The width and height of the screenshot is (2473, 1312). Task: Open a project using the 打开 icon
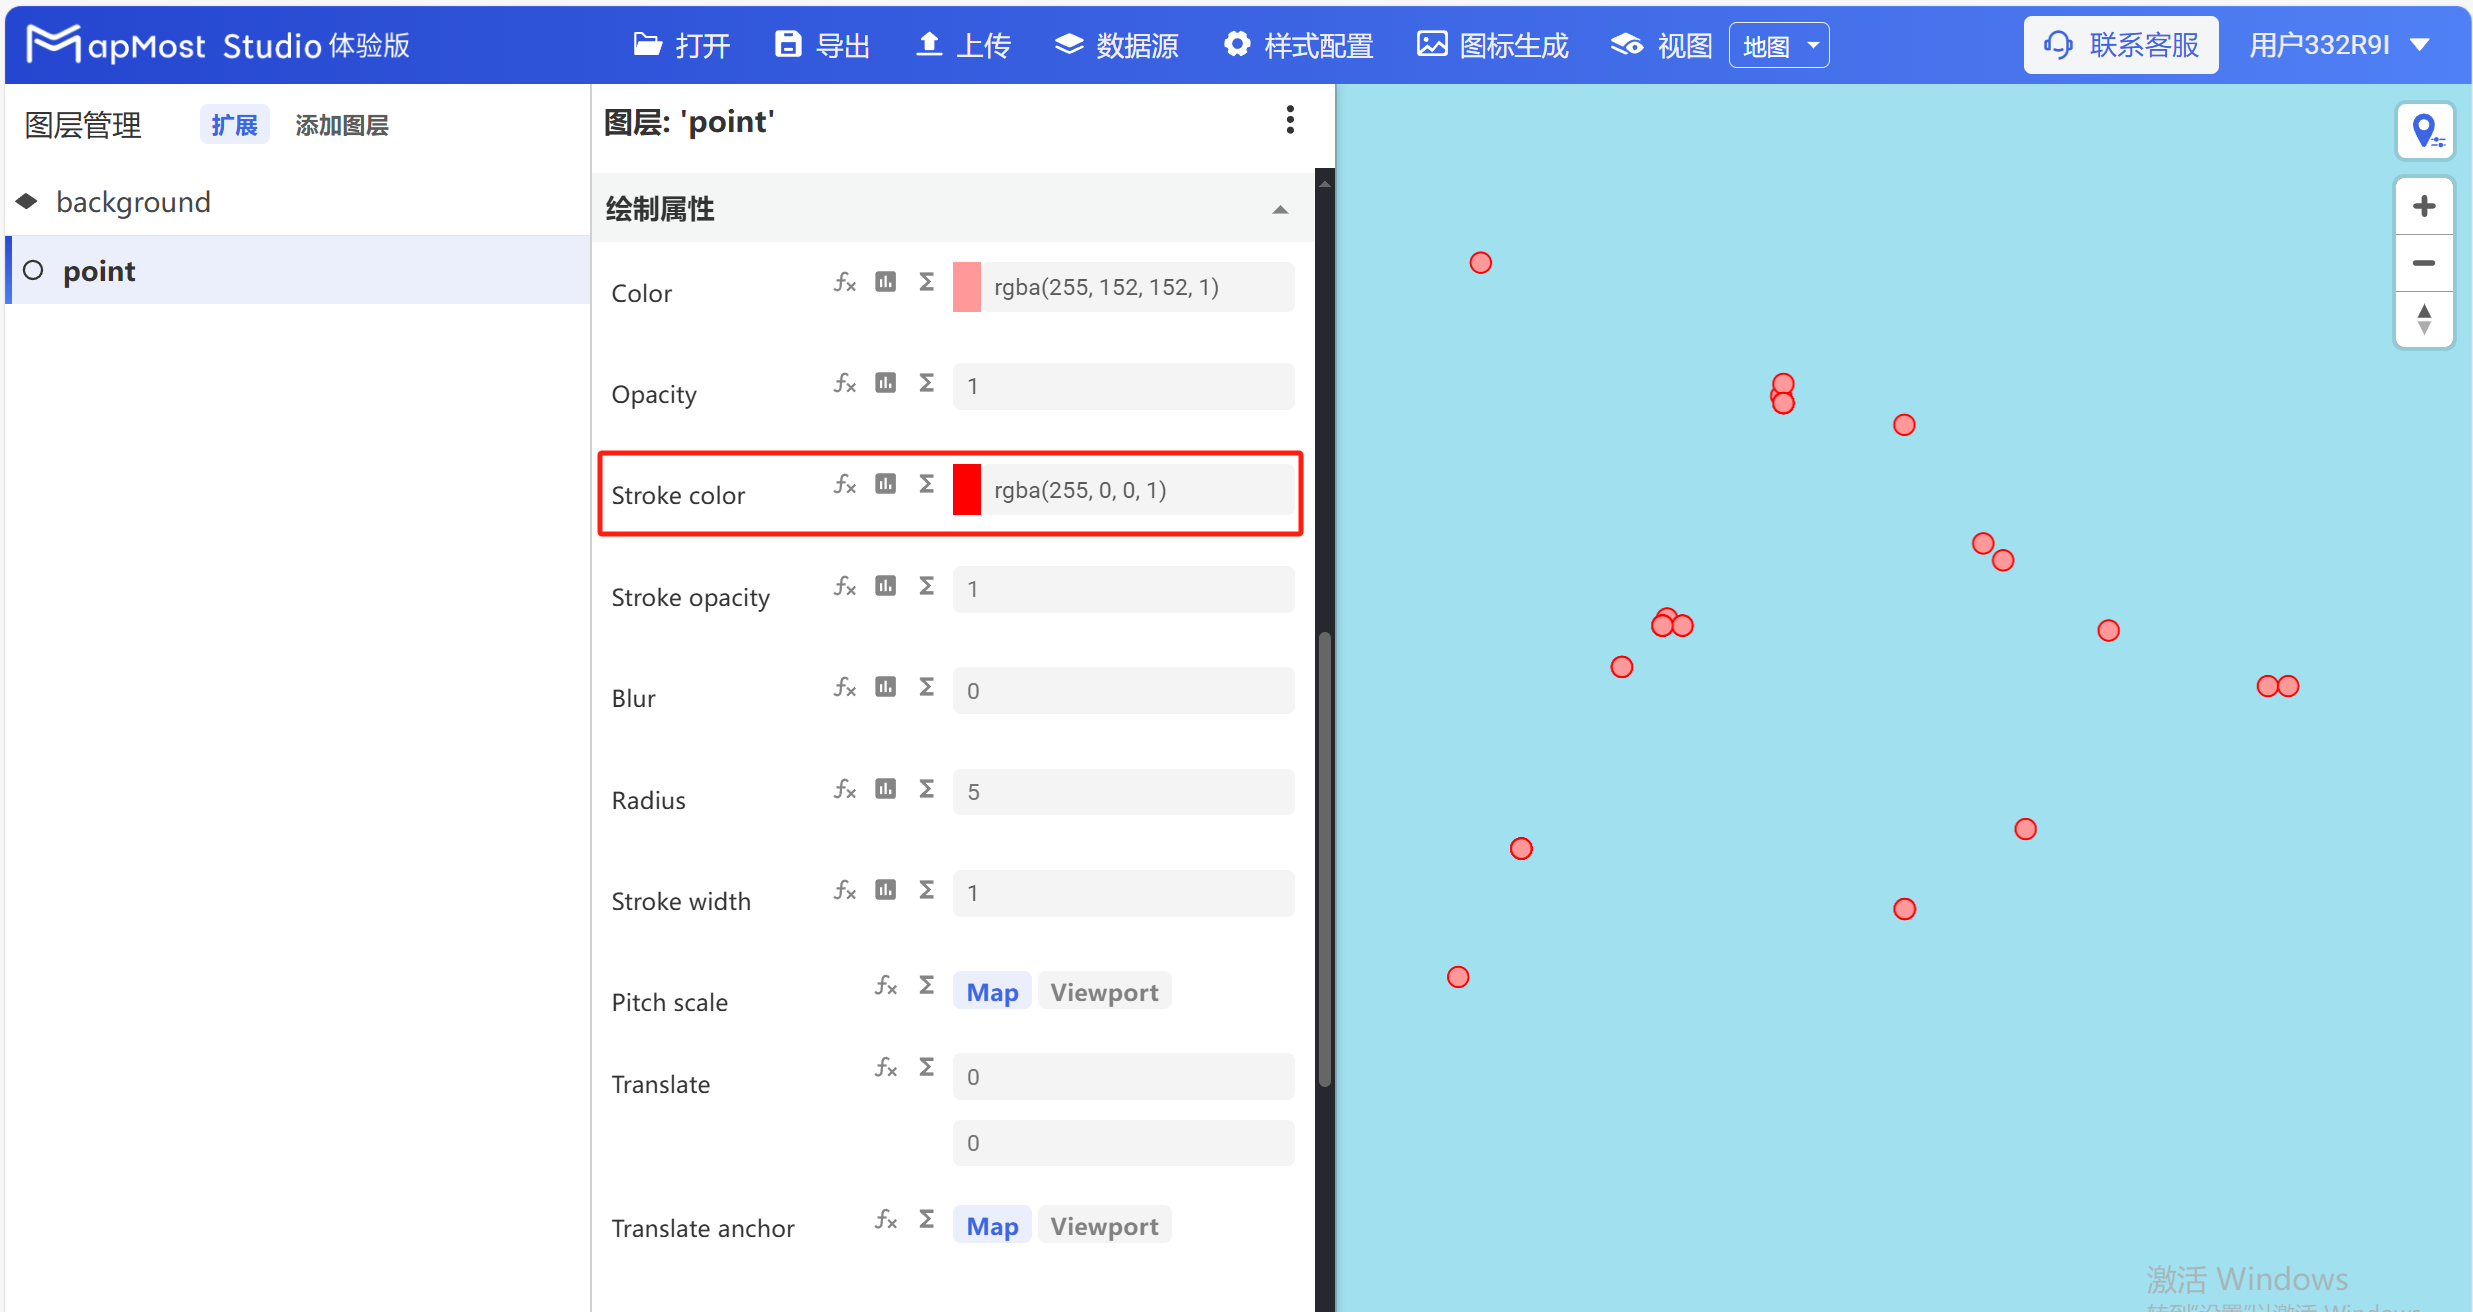pyautogui.click(x=682, y=44)
